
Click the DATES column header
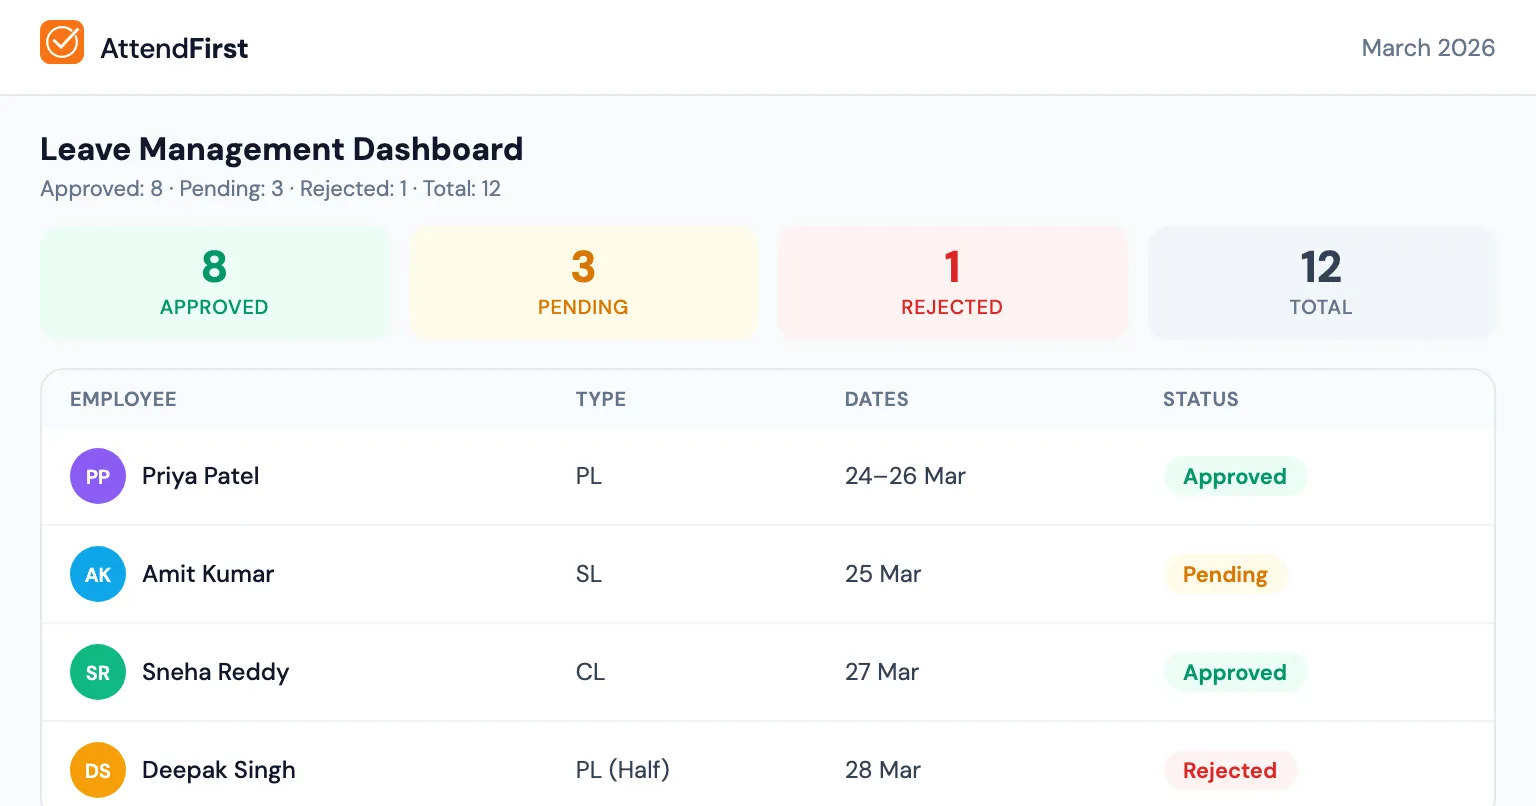pyautogui.click(x=877, y=399)
